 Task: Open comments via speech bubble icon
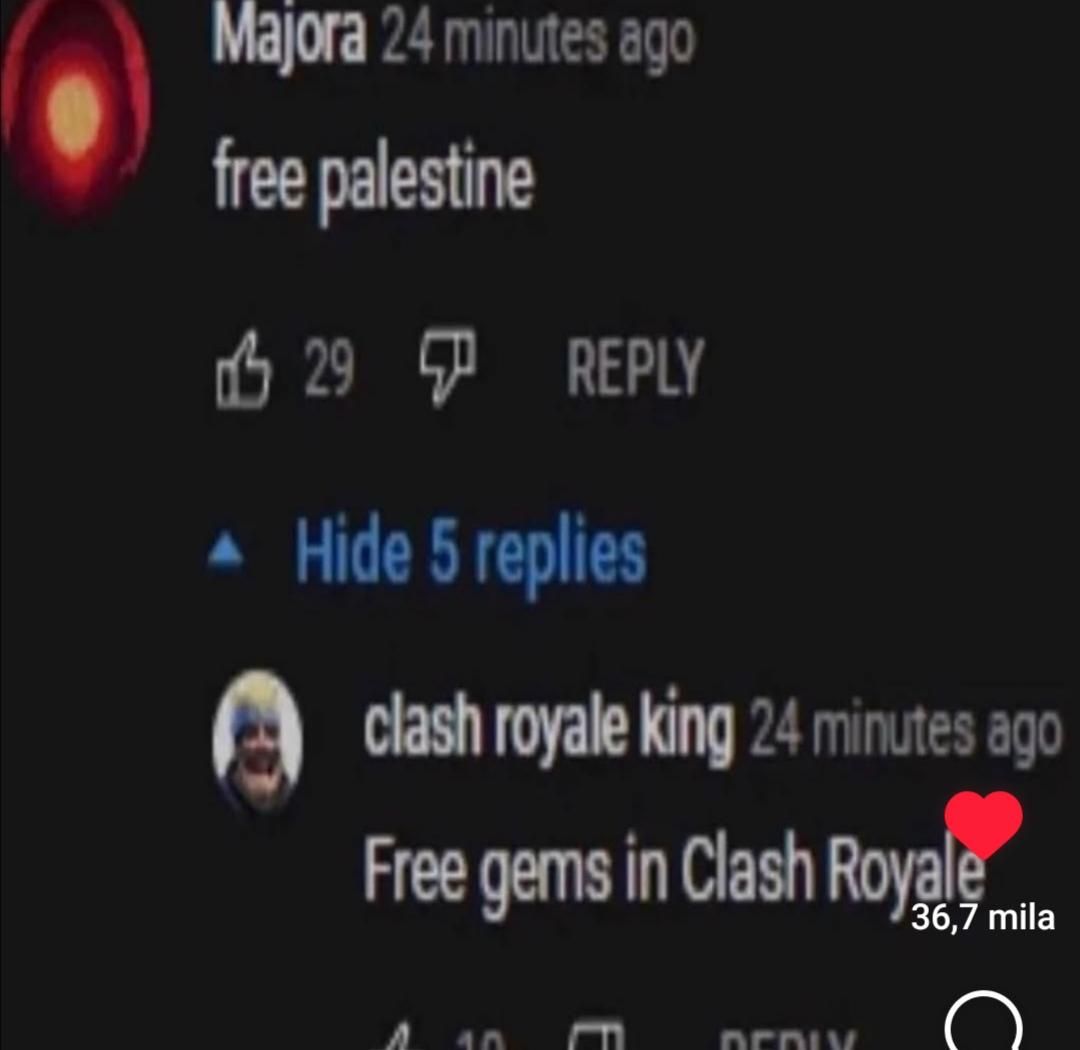984,1022
